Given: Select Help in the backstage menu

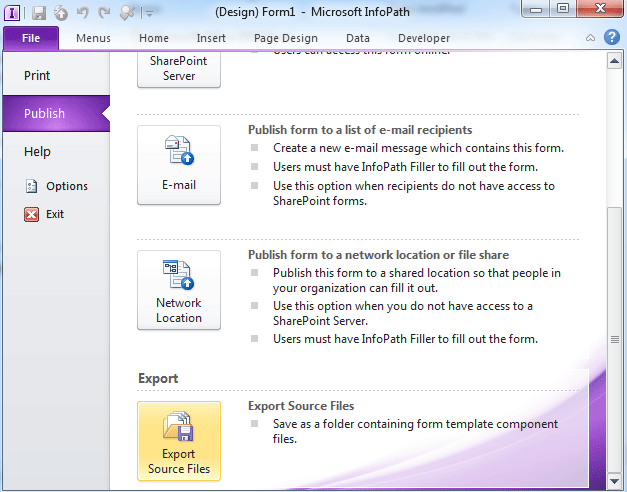Looking at the screenshot, I should pos(56,152).
